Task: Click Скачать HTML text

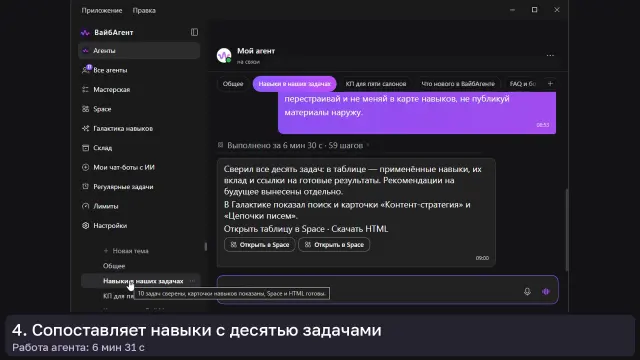Action: point(360,229)
